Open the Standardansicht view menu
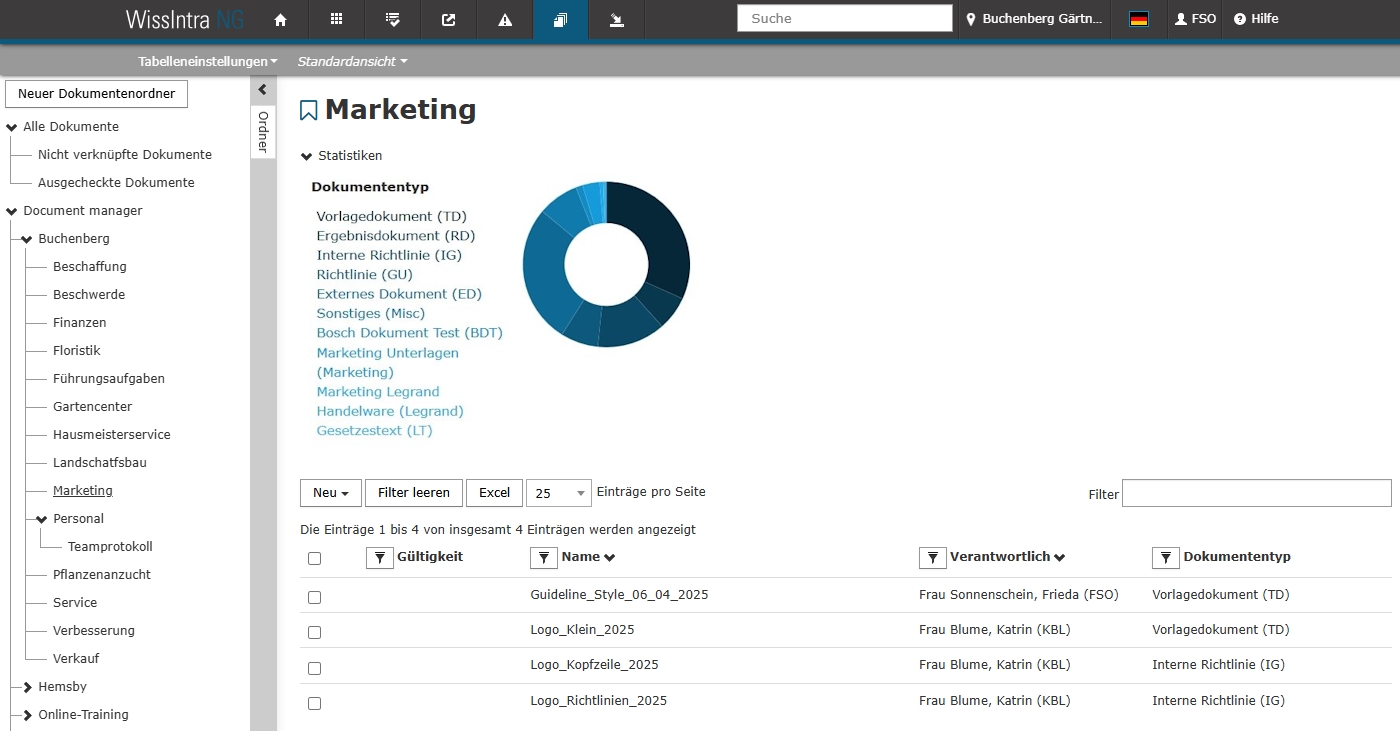This screenshot has width=1400, height=731. tap(352, 61)
